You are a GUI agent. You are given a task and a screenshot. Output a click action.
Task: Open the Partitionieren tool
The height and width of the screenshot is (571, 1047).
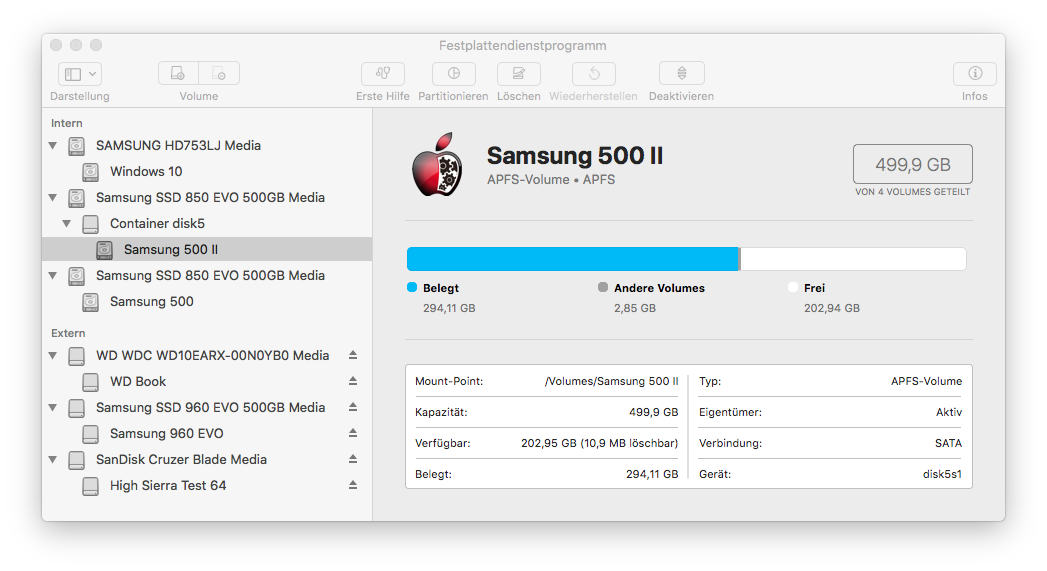(x=453, y=73)
